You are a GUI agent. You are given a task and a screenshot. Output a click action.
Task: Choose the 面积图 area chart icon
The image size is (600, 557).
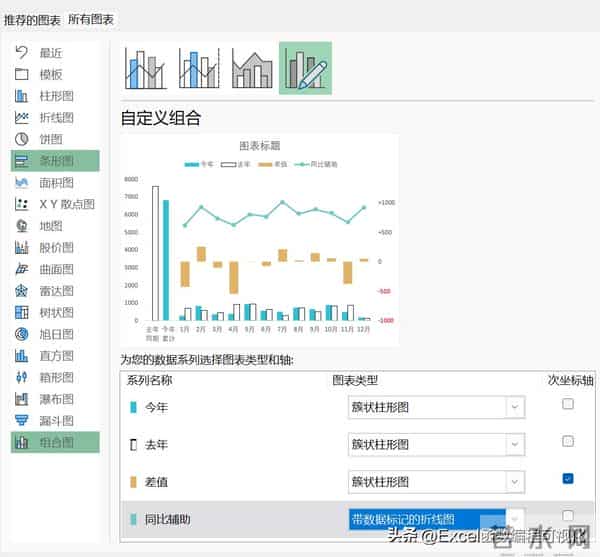point(21,182)
